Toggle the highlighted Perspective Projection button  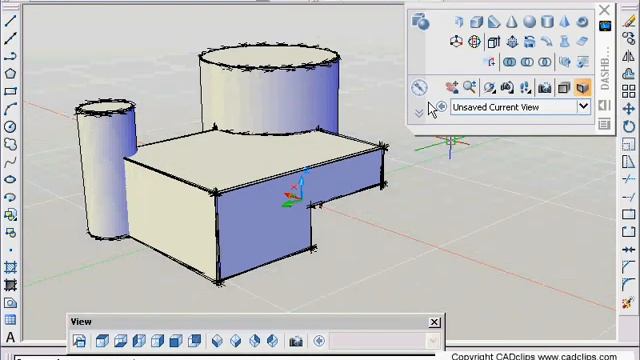(582, 87)
